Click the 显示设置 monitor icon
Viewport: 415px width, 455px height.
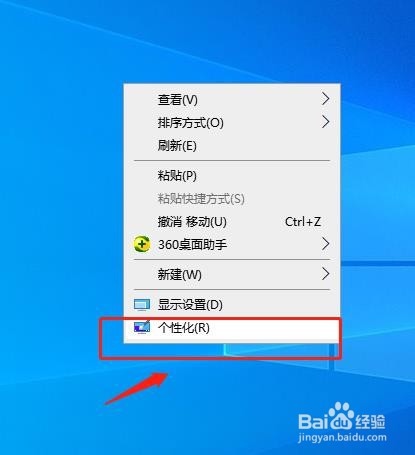click(142, 304)
